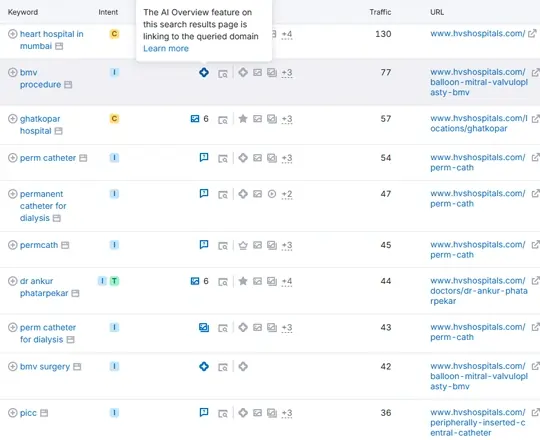Click AI Overview icon in bmv procedure row
Screen dimensions: 540x440
pyautogui.click(x=204, y=73)
